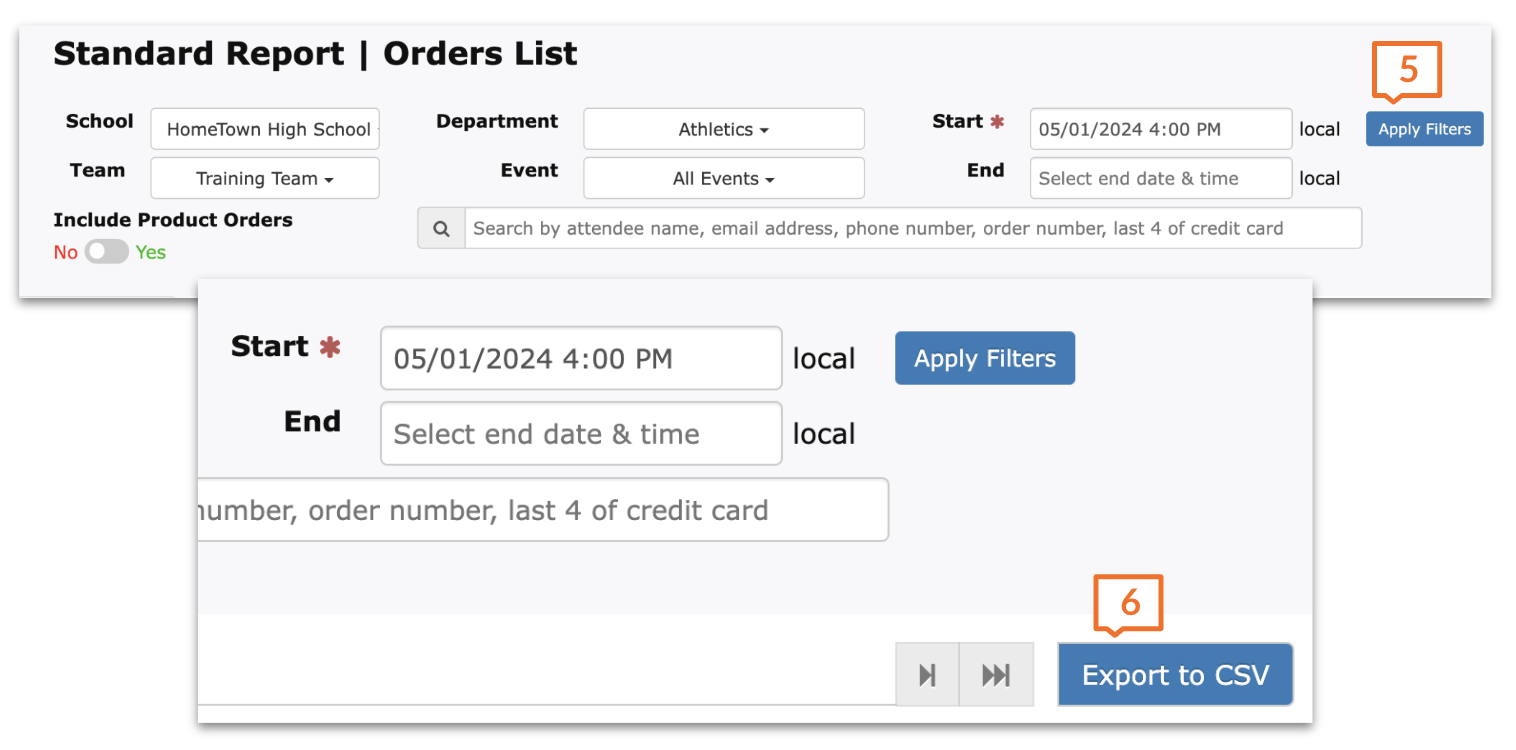Image resolution: width=1516 pixels, height=750 pixels.
Task: Open the Training Team dropdown
Action: pyautogui.click(x=265, y=179)
